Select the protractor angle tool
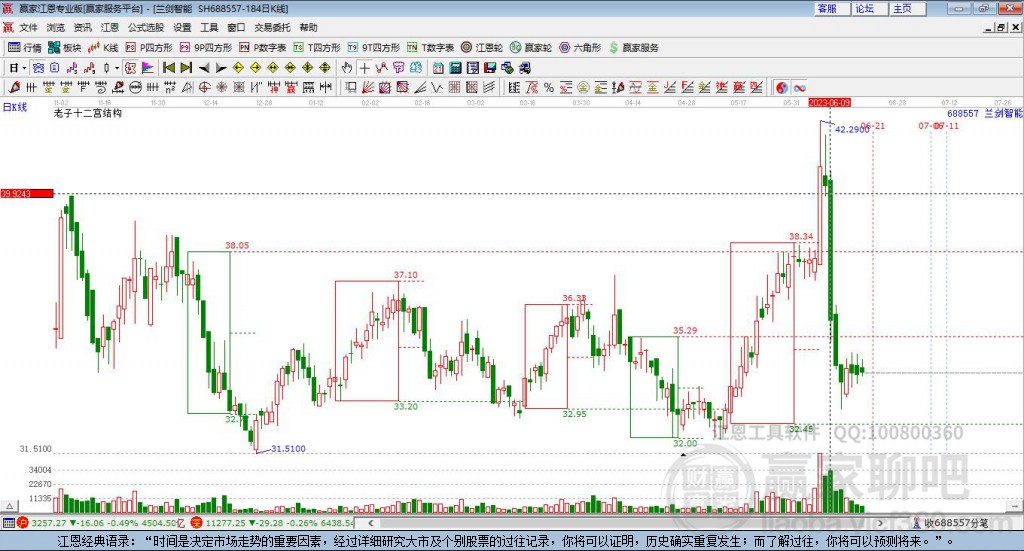This screenshot has width=1024, height=551. tap(187, 87)
